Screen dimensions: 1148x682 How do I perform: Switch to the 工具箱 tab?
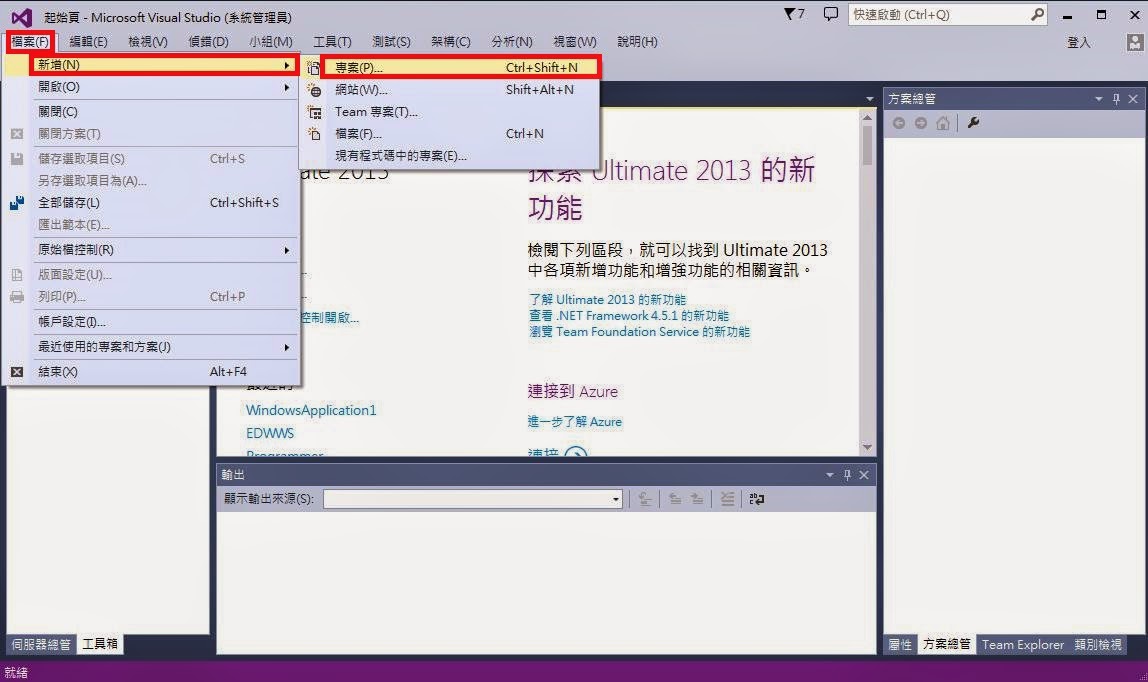[100, 645]
